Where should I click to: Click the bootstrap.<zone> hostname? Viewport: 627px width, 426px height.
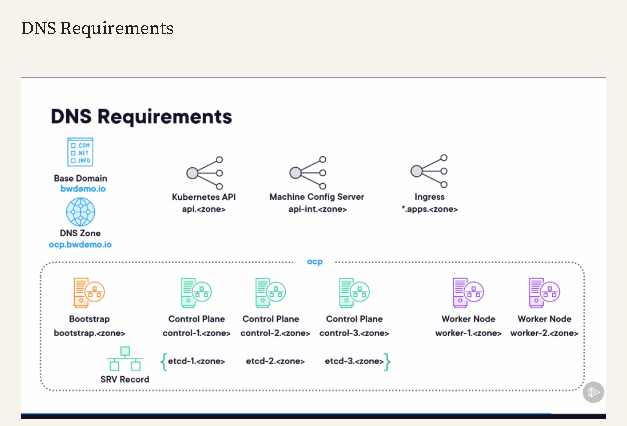pos(89,333)
